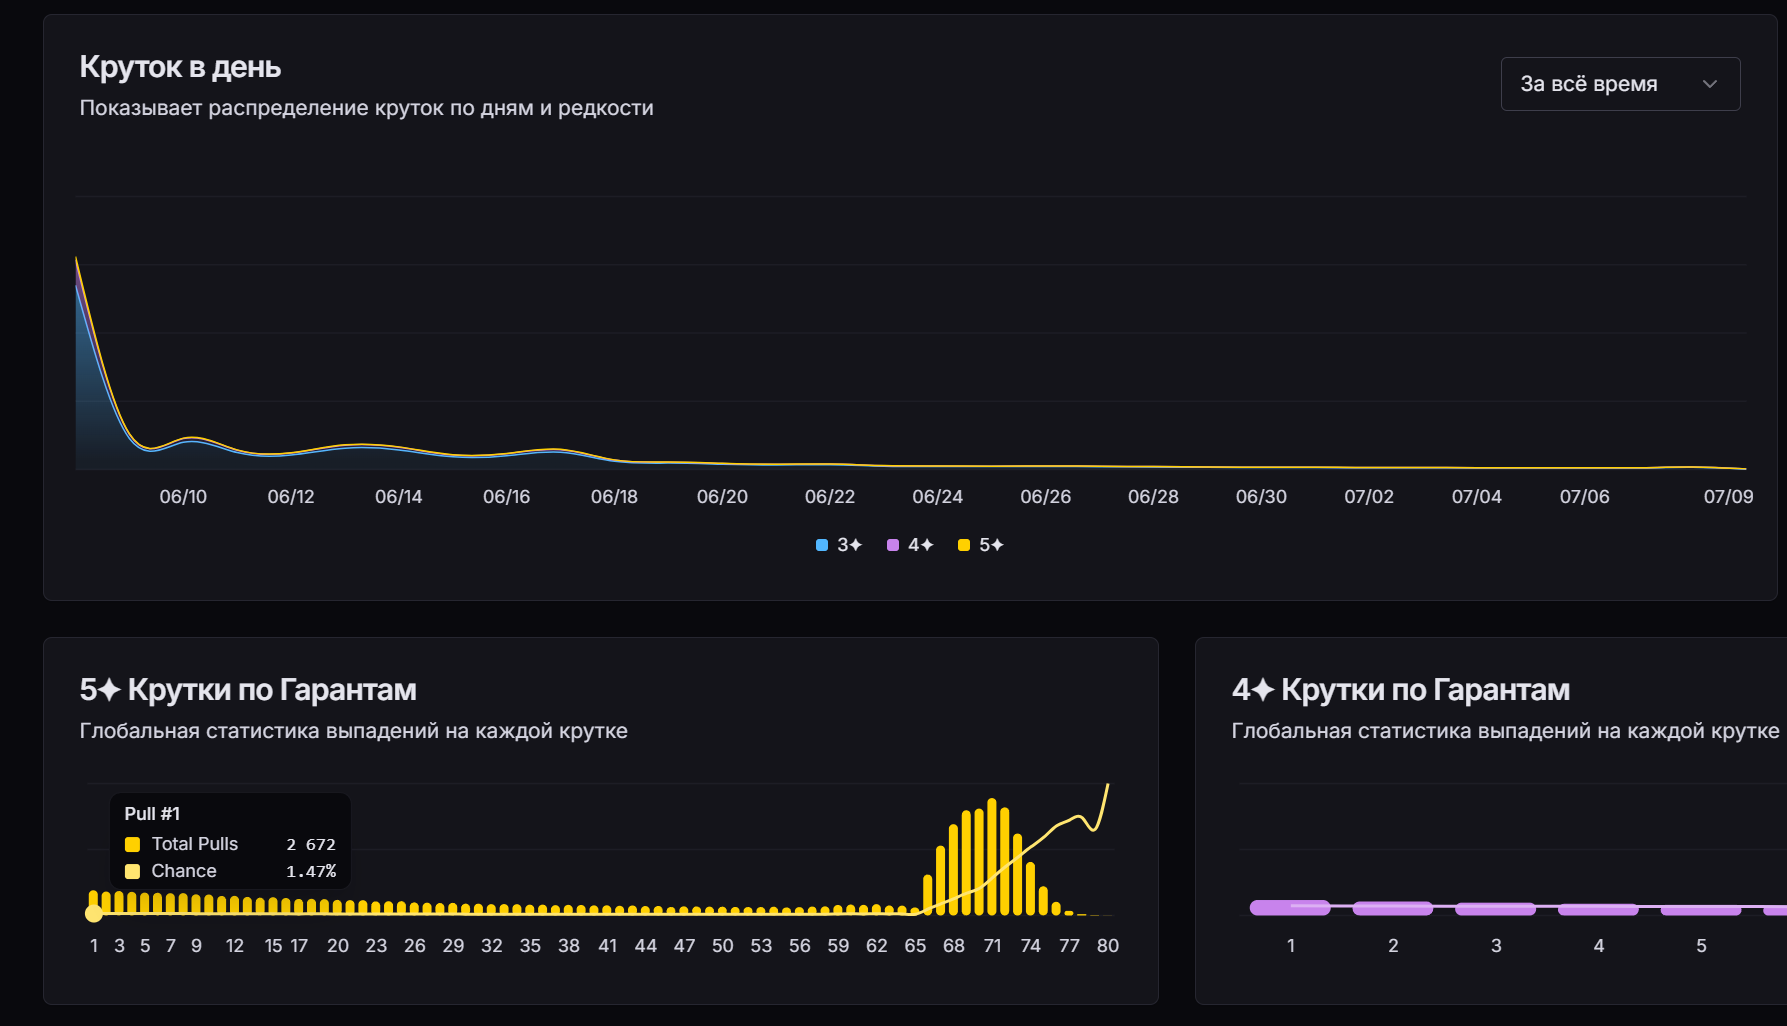Viewport: 1787px width, 1026px height.
Task: Toggle the 3✦ series in the legend
Action: (839, 545)
